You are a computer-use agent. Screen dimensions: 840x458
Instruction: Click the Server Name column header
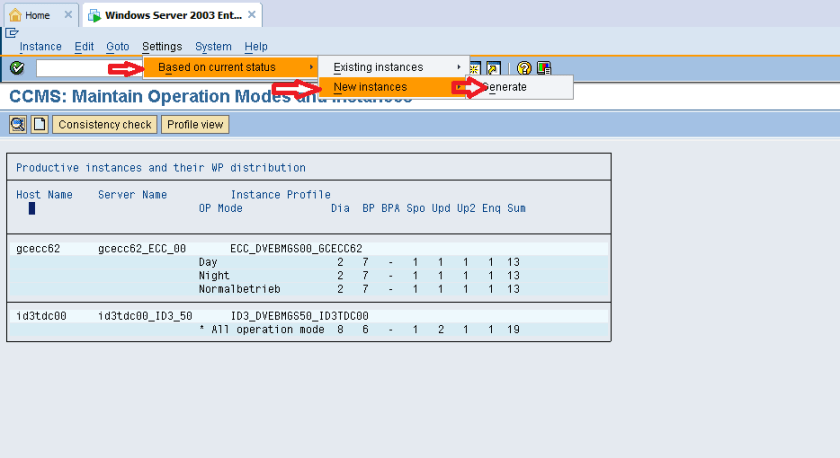[x=132, y=194]
